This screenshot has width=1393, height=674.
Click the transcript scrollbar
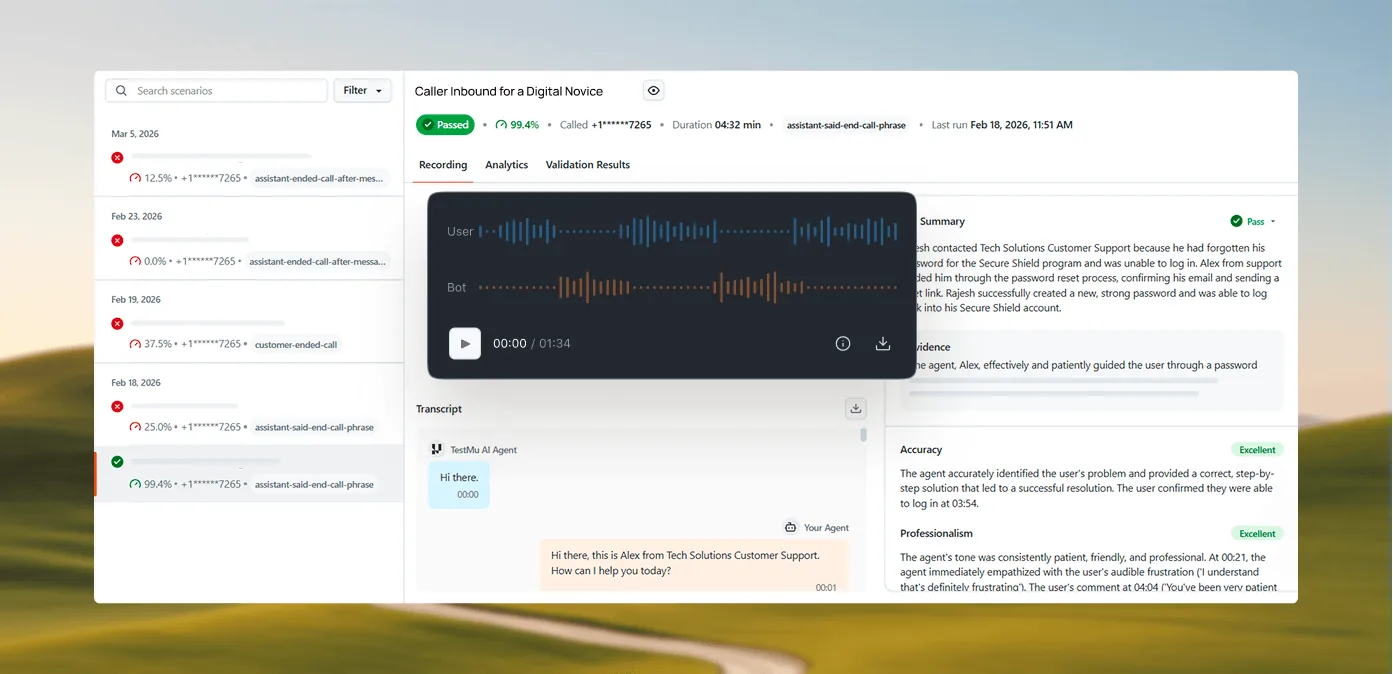coord(864,436)
